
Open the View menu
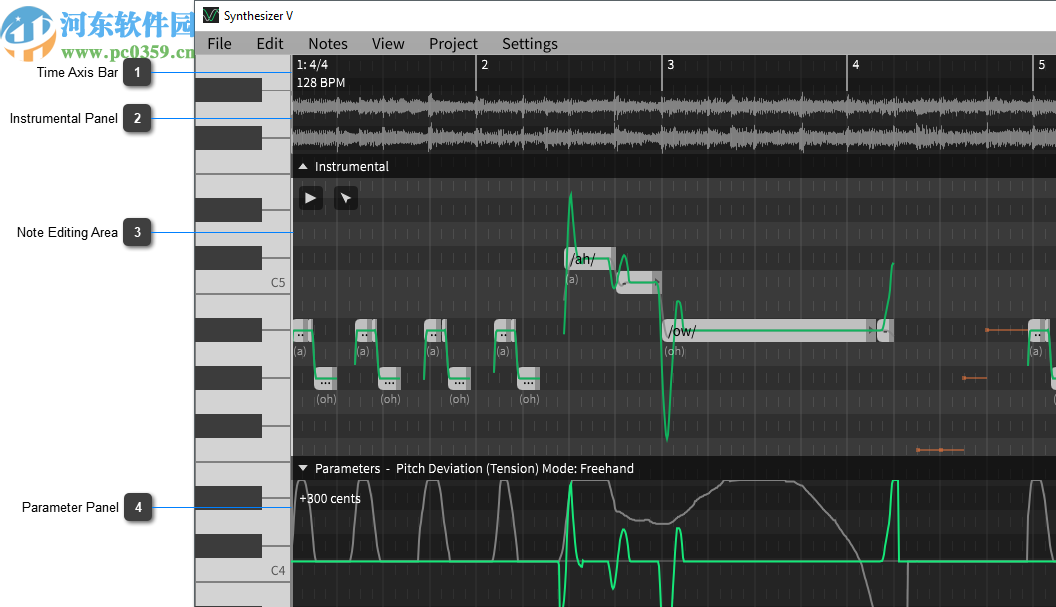click(388, 43)
